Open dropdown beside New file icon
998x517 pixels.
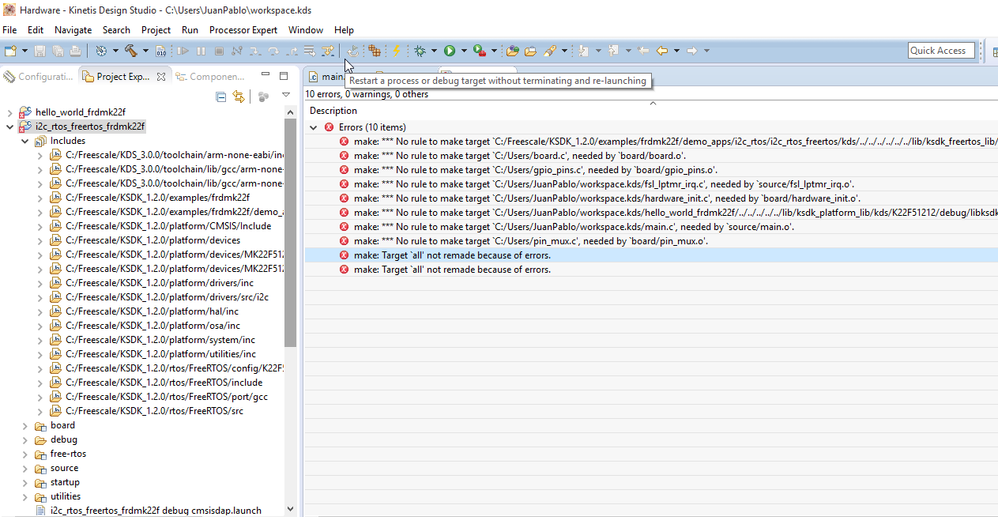[25, 50]
